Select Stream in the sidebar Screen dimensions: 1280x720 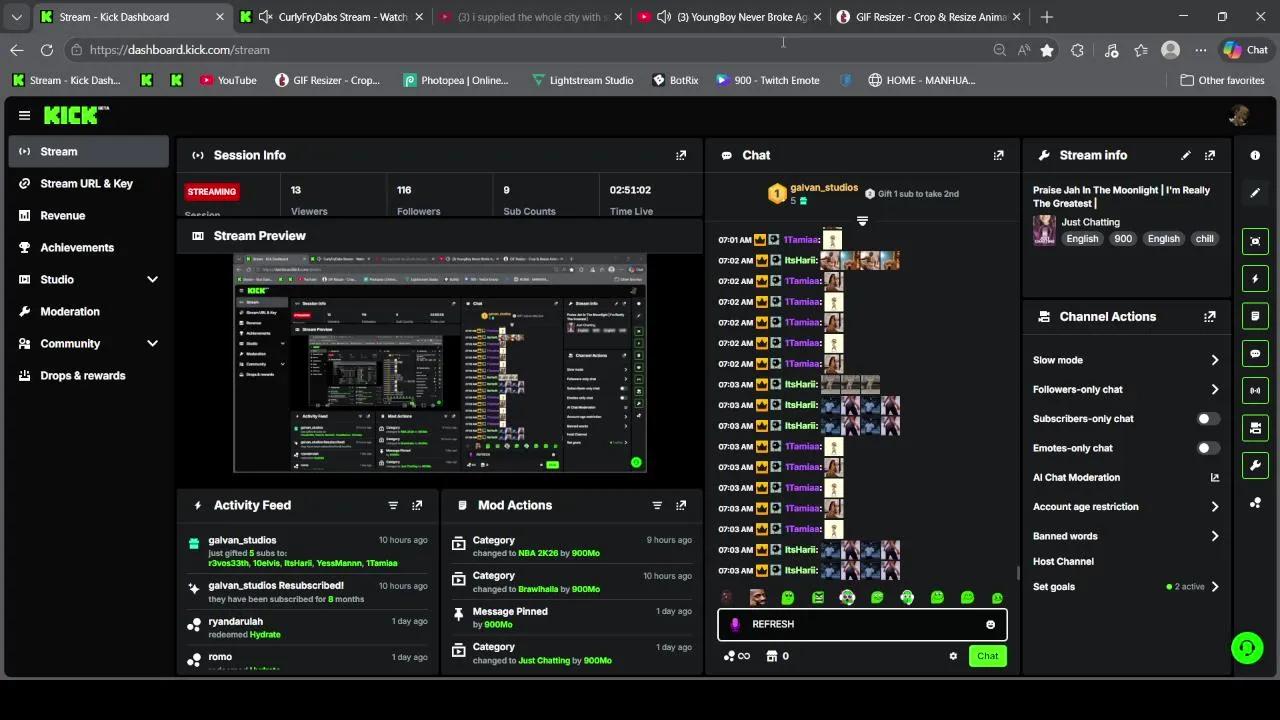pyautogui.click(x=88, y=152)
